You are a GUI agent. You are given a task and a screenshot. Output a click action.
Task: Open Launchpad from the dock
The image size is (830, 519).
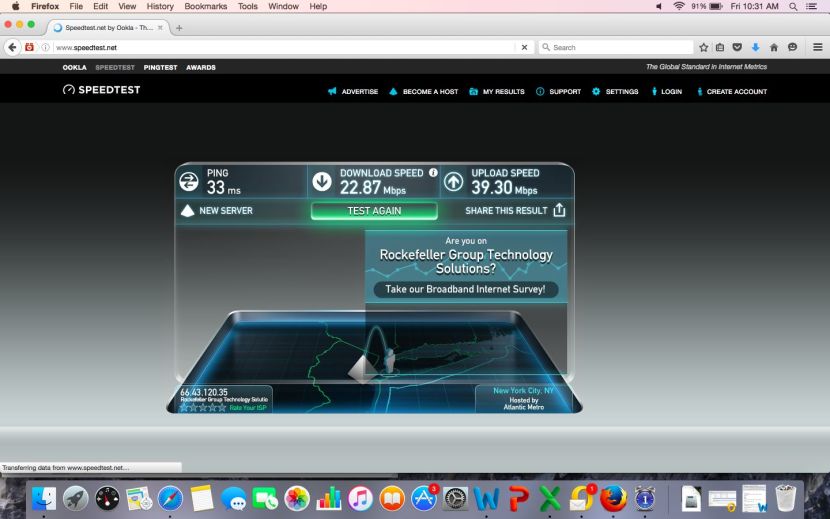pyautogui.click(x=76, y=498)
